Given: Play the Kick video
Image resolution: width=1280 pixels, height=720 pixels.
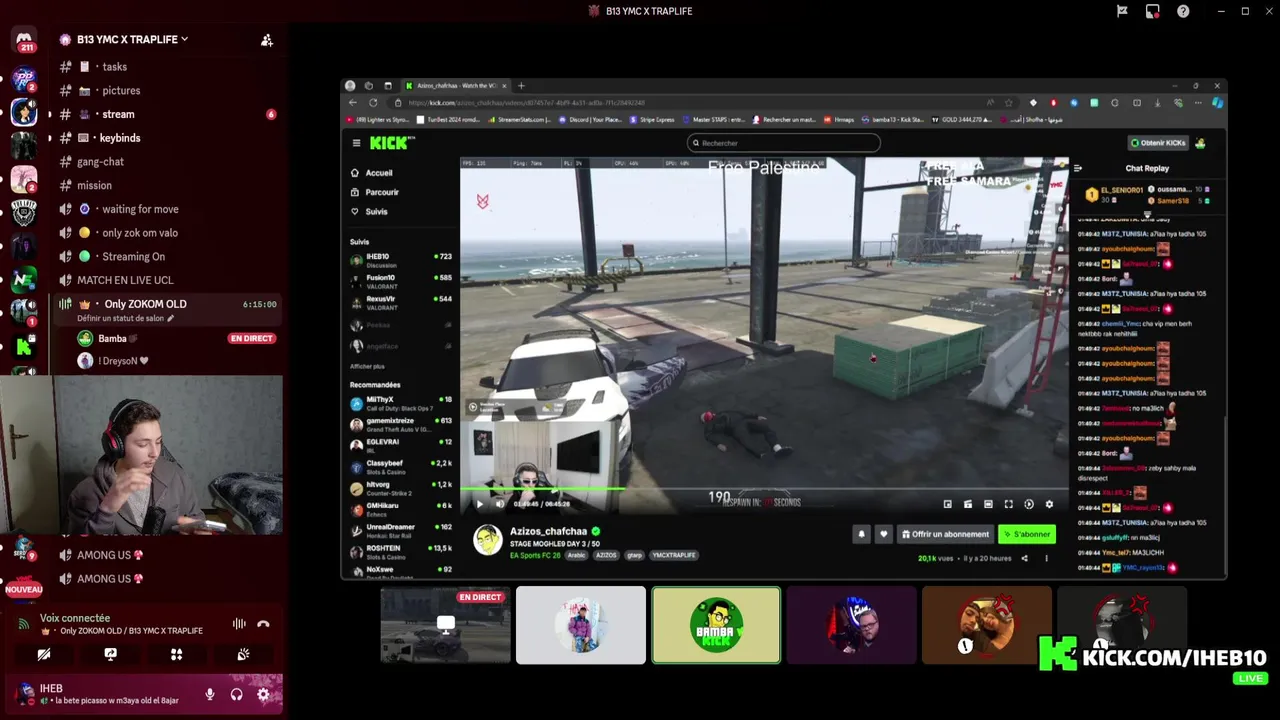Looking at the screenshot, I should click(479, 504).
